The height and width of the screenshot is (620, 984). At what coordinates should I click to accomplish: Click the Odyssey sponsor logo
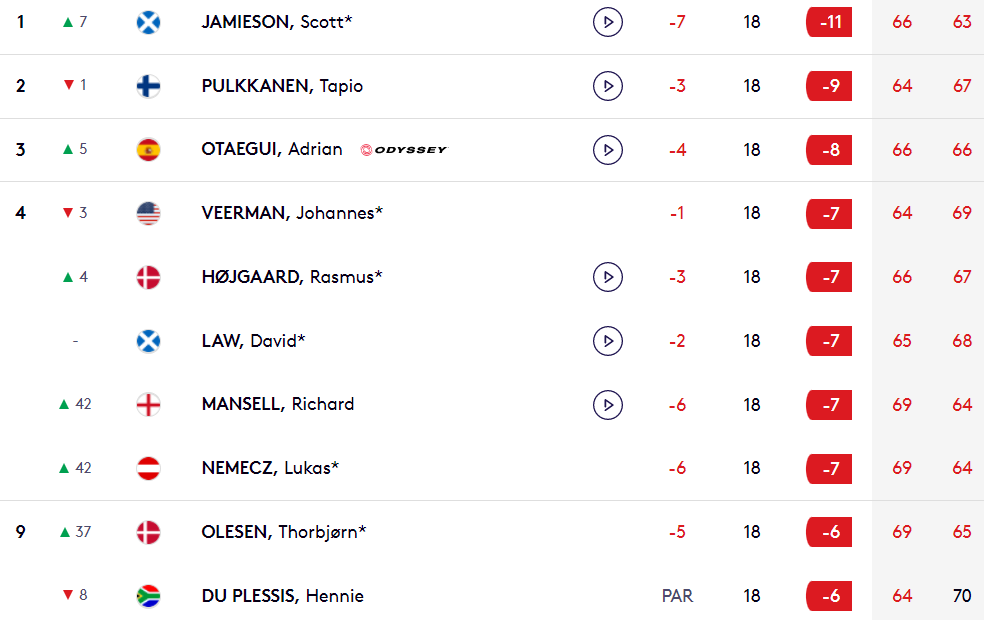click(x=404, y=150)
